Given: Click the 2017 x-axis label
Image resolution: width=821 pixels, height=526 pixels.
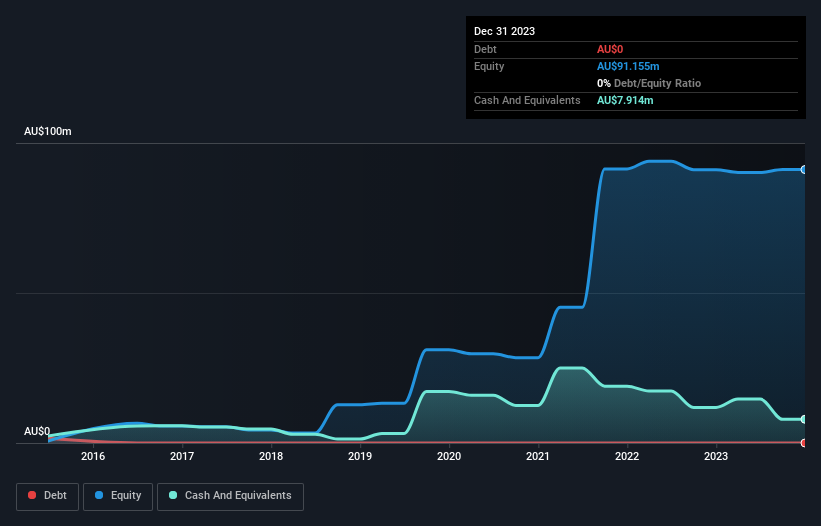Looking at the screenshot, I should pyautogui.click(x=182, y=456).
